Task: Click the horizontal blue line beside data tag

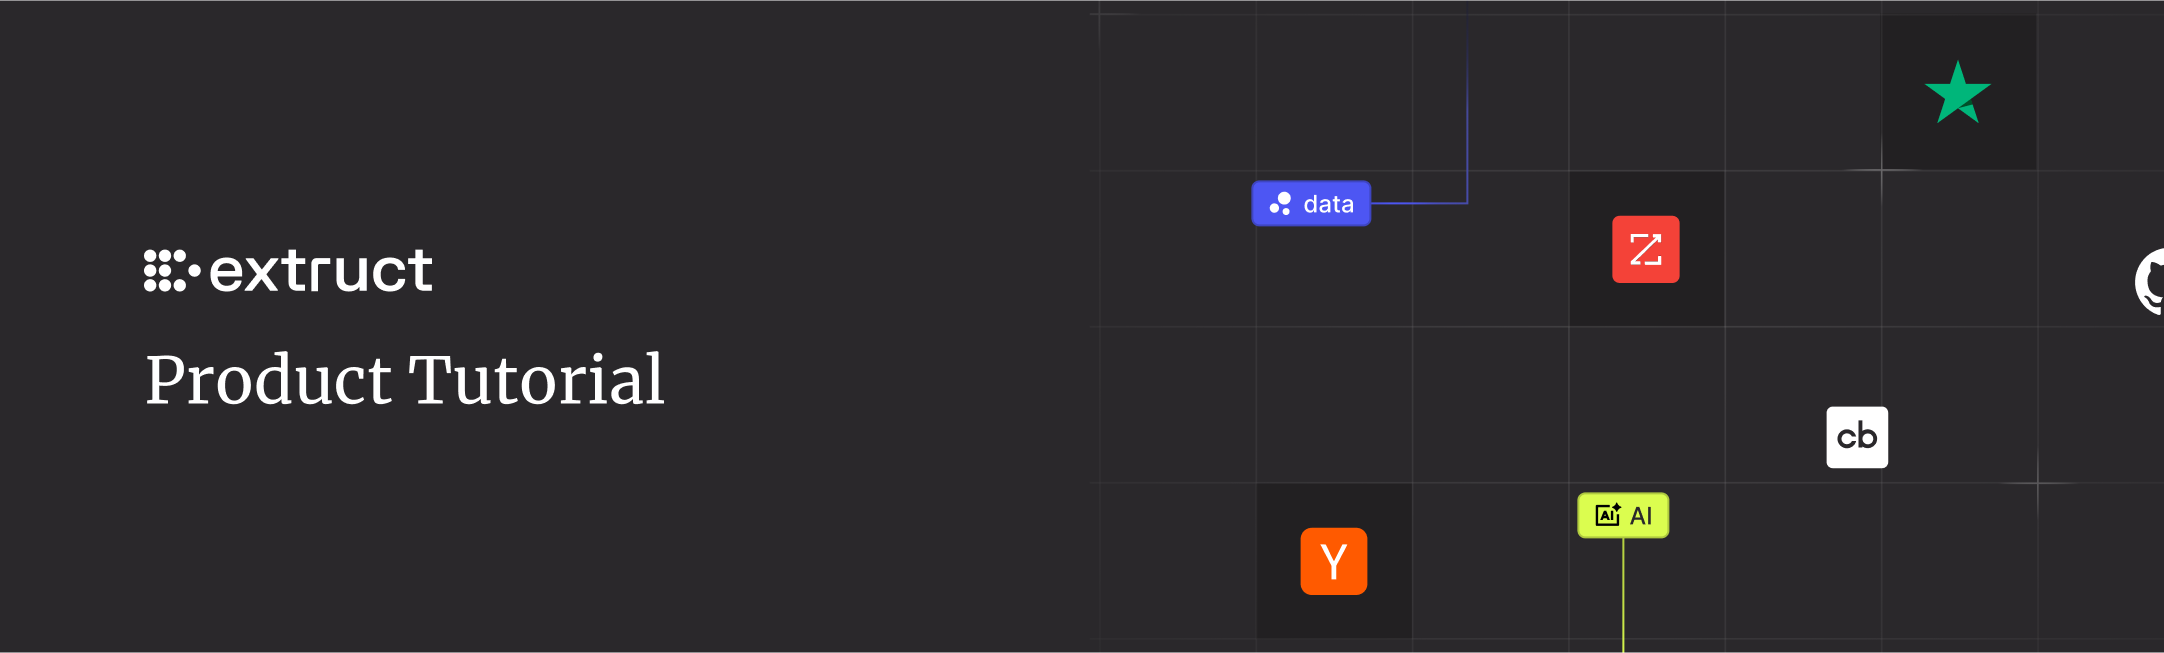Action: coord(1418,203)
